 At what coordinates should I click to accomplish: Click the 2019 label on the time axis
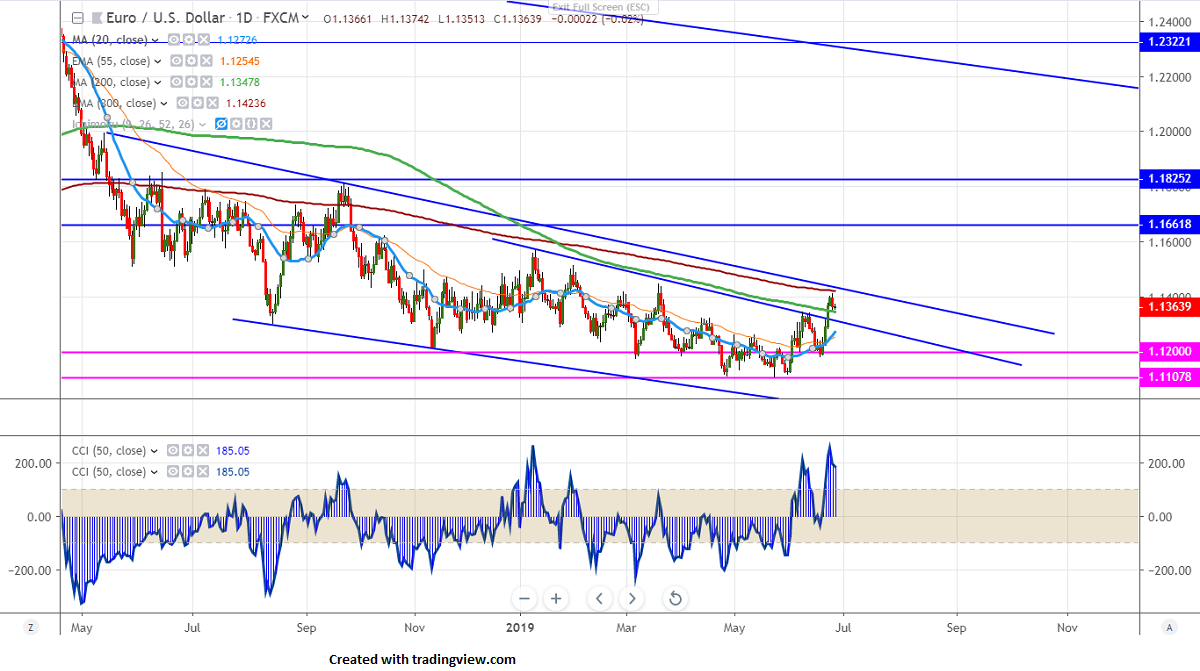pyautogui.click(x=521, y=628)
